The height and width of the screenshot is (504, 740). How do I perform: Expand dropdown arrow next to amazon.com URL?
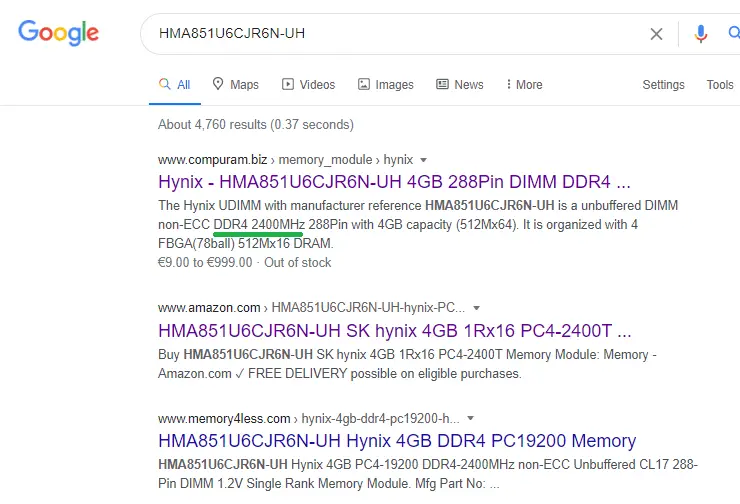(477, 308)
